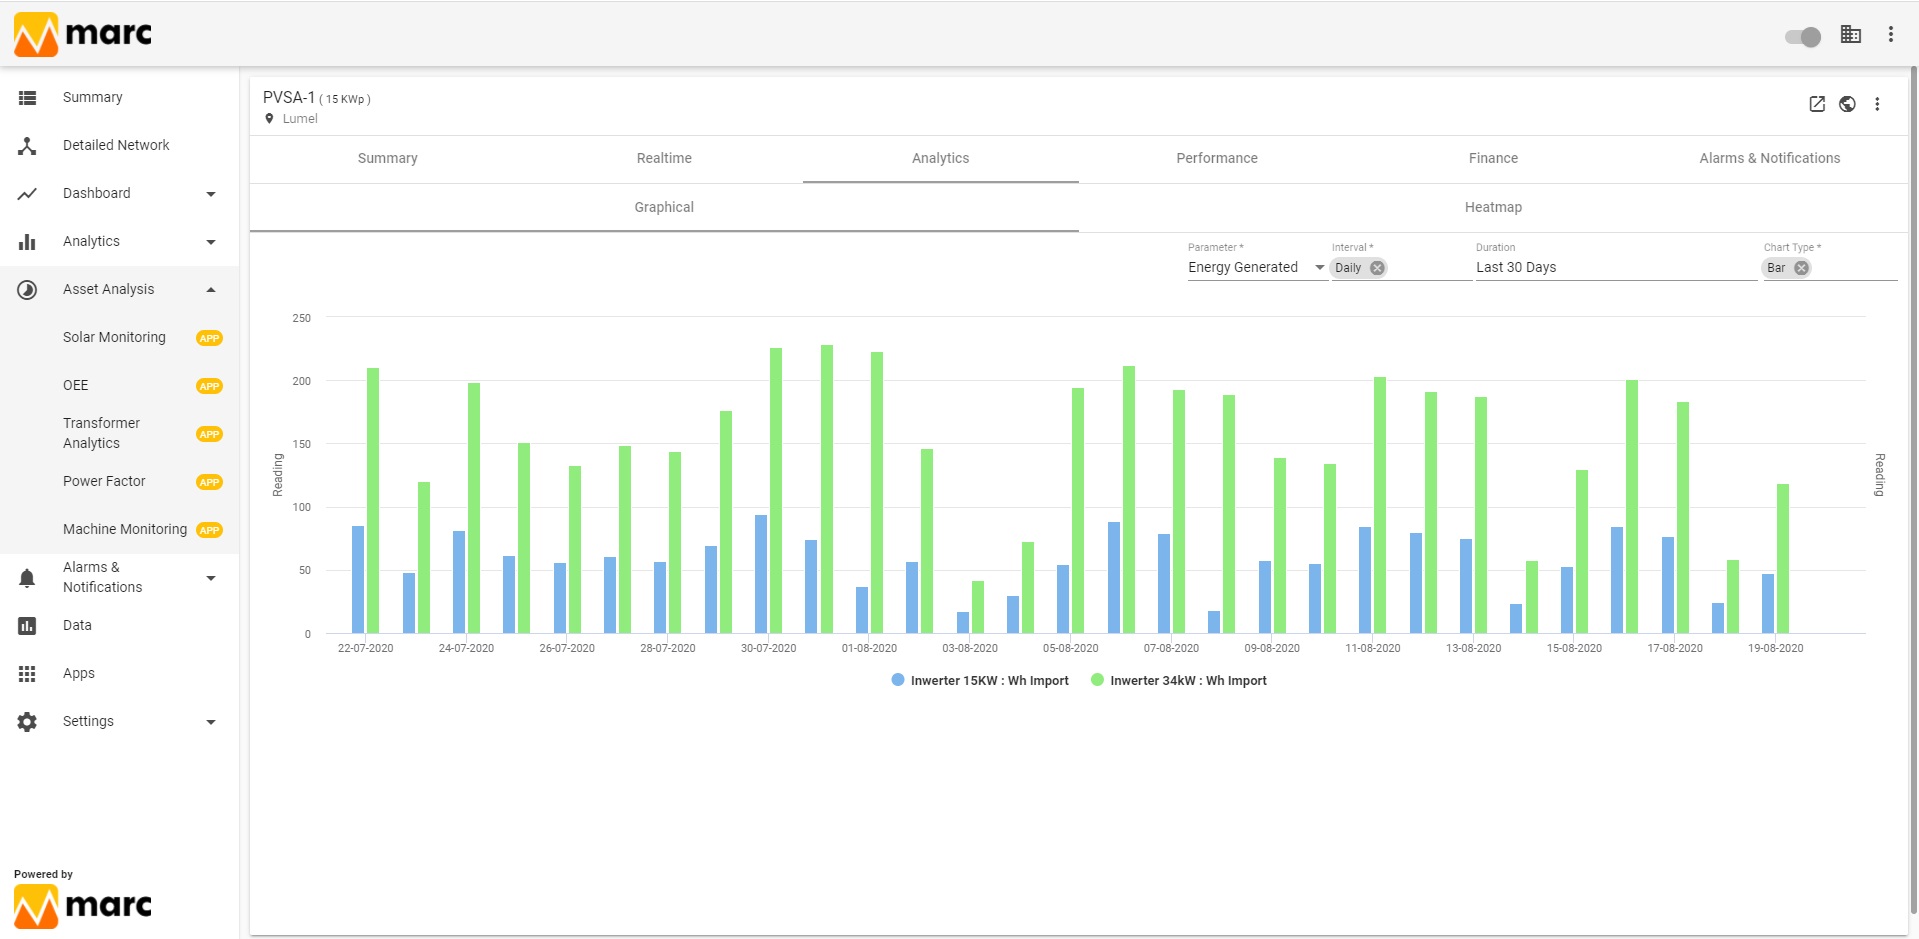
Task: Click the globe icon for PVSA-1
Action: point(1847,104)
